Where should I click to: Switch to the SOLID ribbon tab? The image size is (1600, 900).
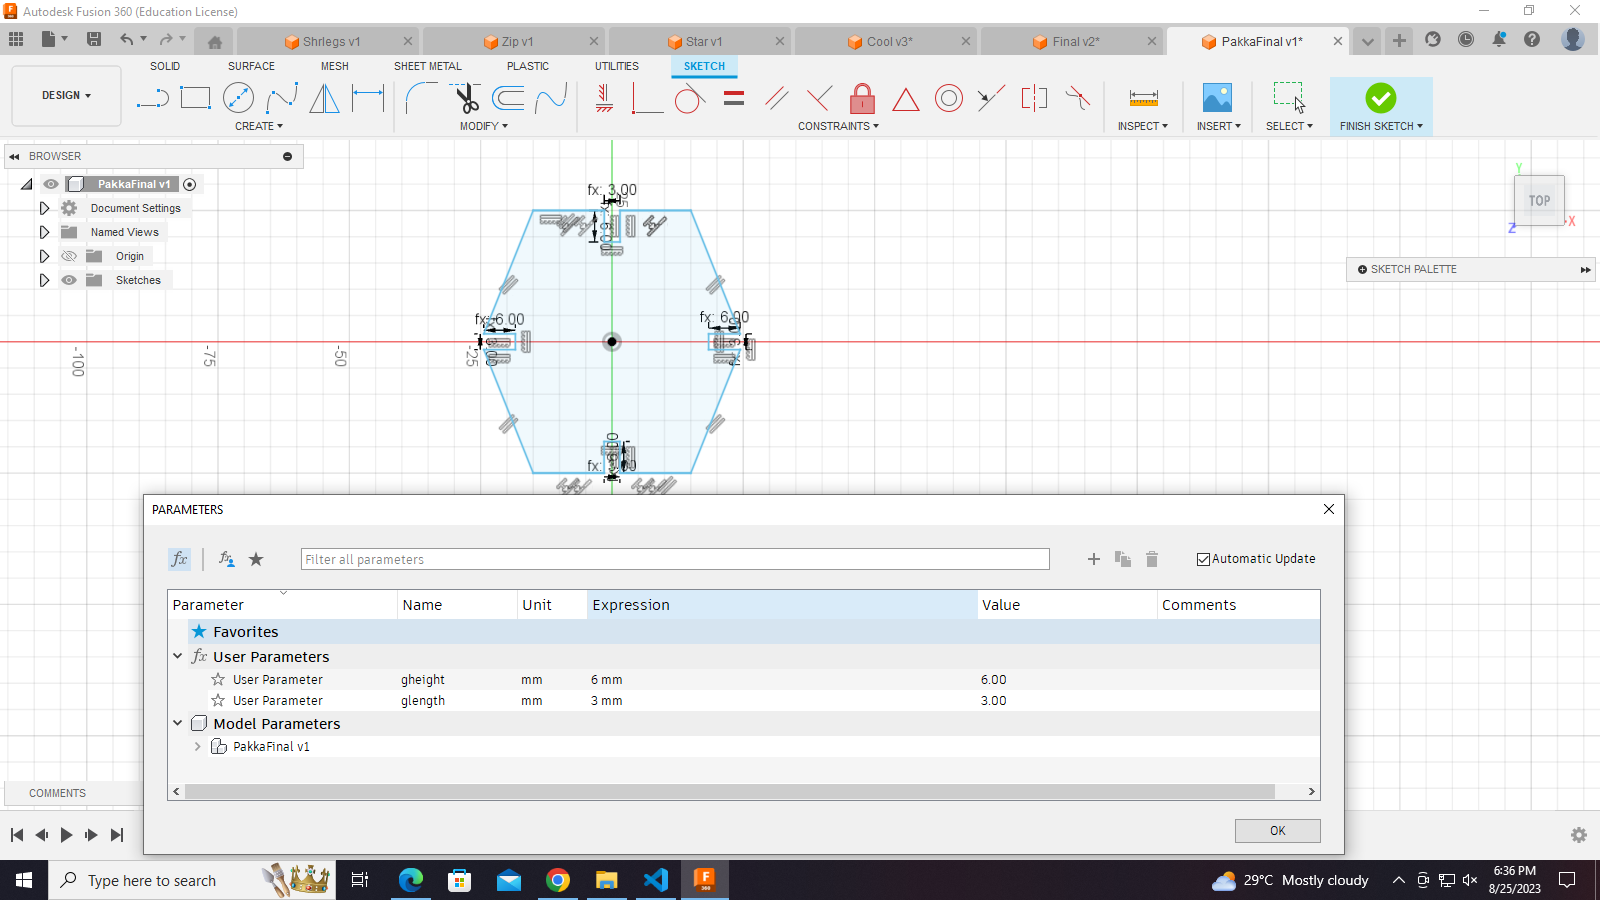165,66
